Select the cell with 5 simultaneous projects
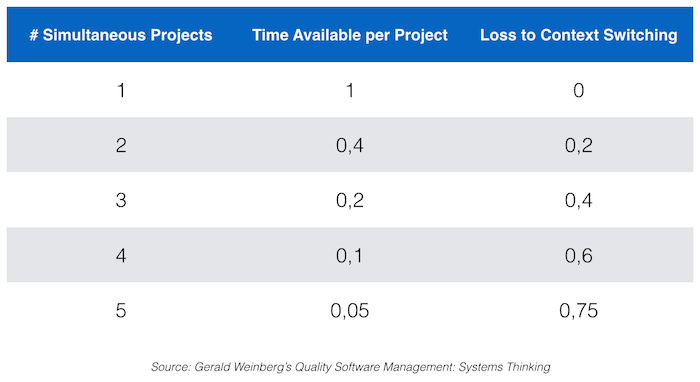 pos(121,311)
